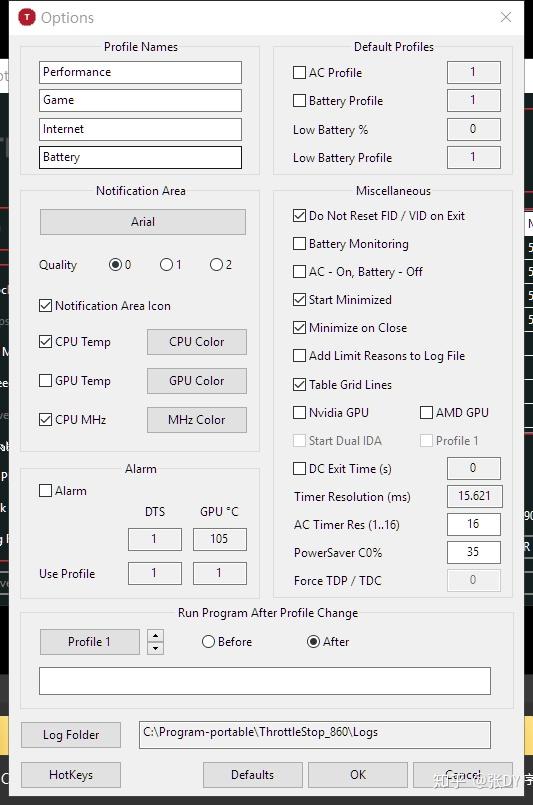Image resolution: width=533 pixels, height=805 pixels.
Task: Click the Log Folder button
Action: click(x=71, y=735)
